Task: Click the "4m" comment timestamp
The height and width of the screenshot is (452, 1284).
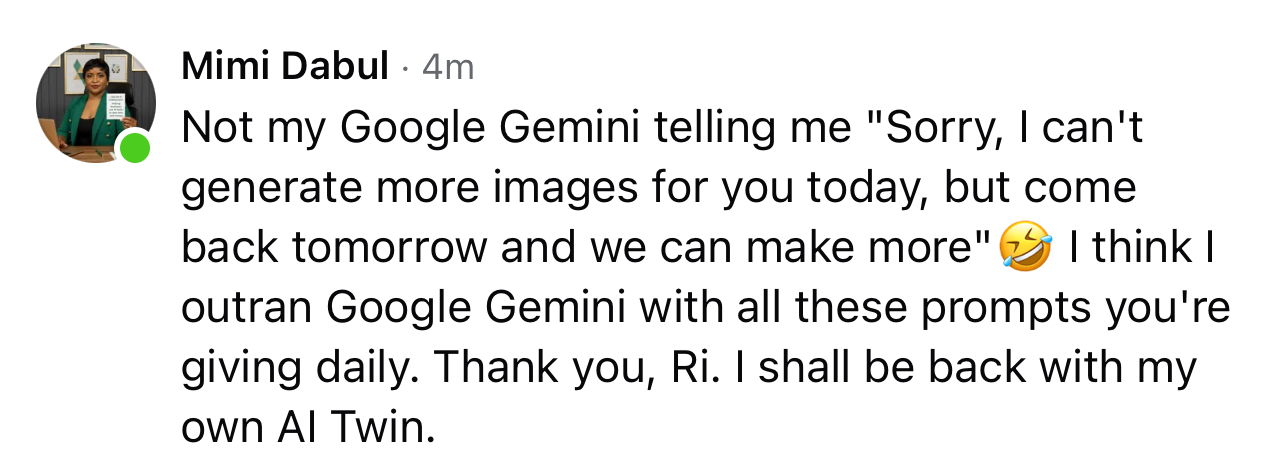Action: [448, 67]
